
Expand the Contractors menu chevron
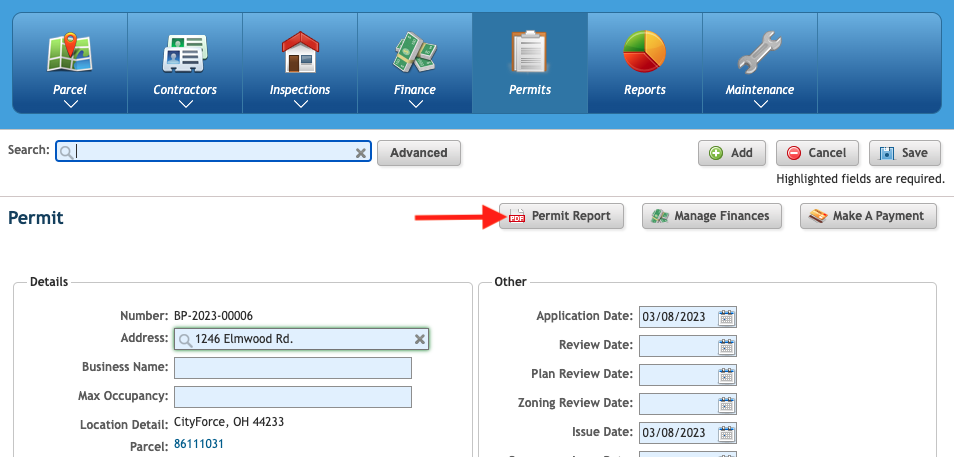186,104
